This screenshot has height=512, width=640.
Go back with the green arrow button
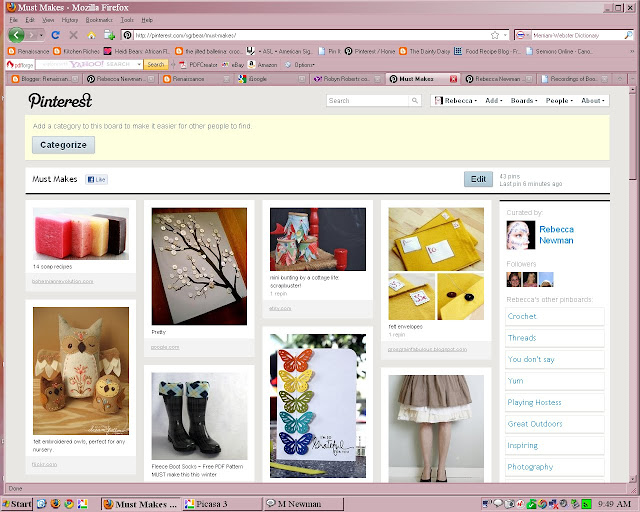(x=16, y=35)
